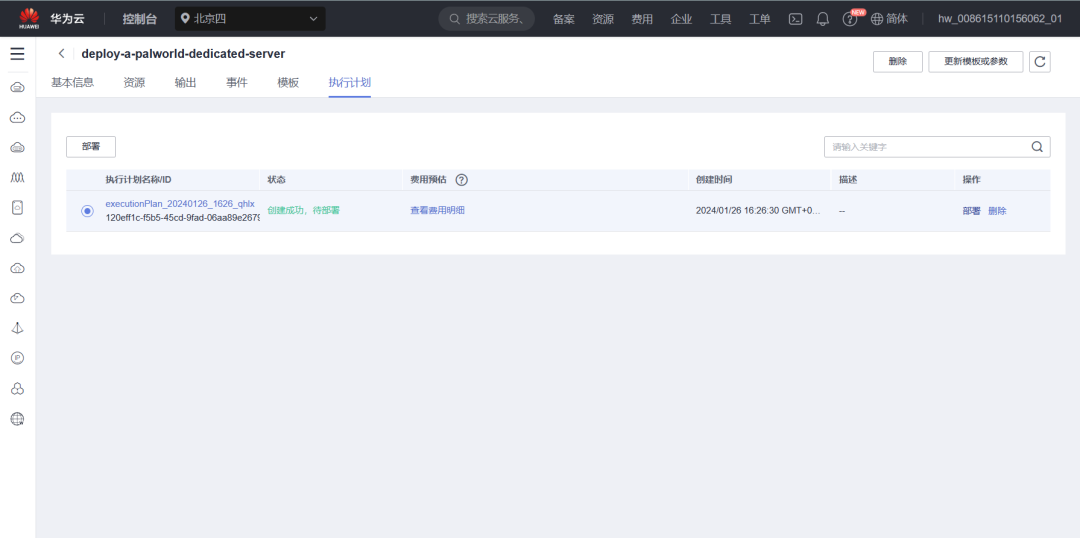Image resolution: width=1080 pixels, height=538 pixels.
Task: Open the circled IP sidebar icon
Action: (x=18, y=358)
